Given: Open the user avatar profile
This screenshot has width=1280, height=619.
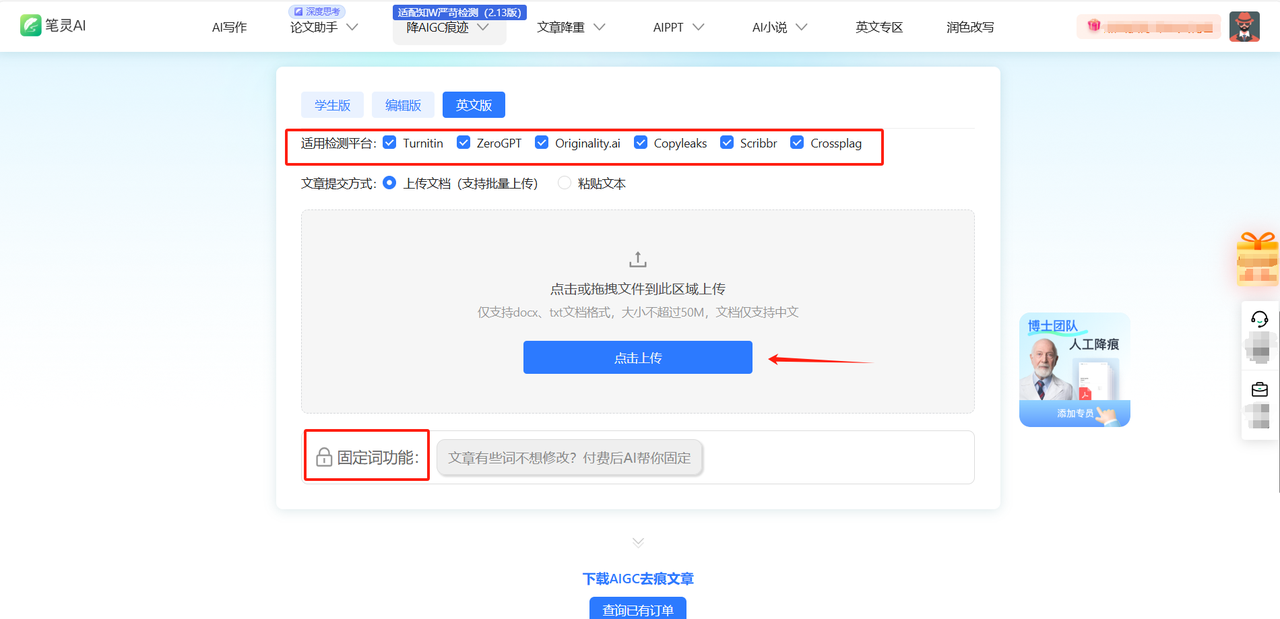Looking at the screenshot, I should [1244, 26].
